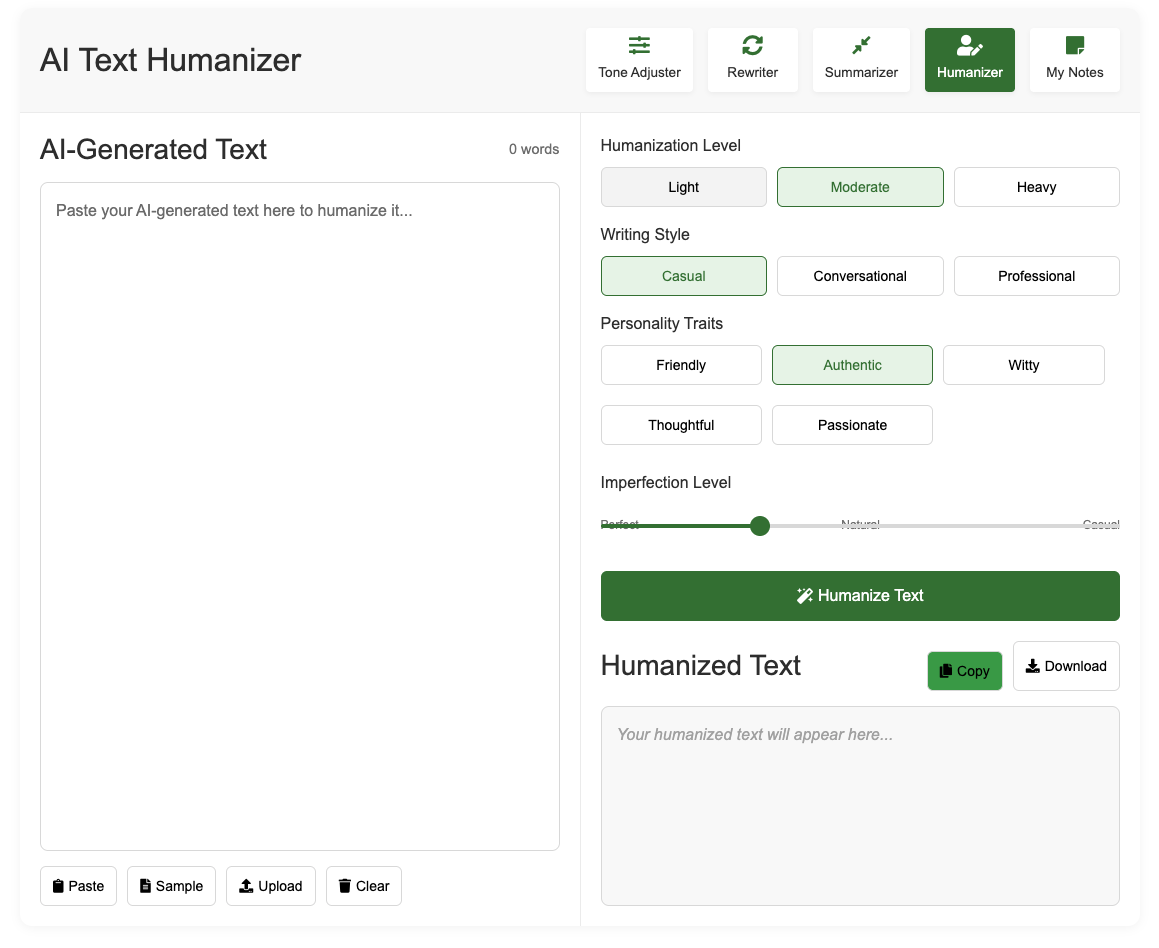The height and width of the screenshot is (948, 1159).
Task: Enable the Thoughtful personality trait
Action: pos(682,425)
